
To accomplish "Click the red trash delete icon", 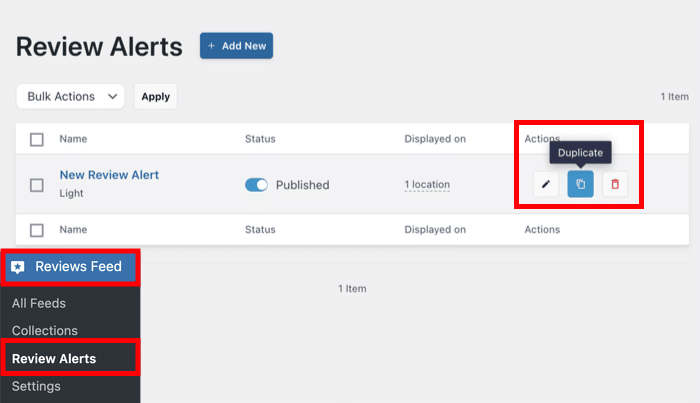I will point(615,184).
